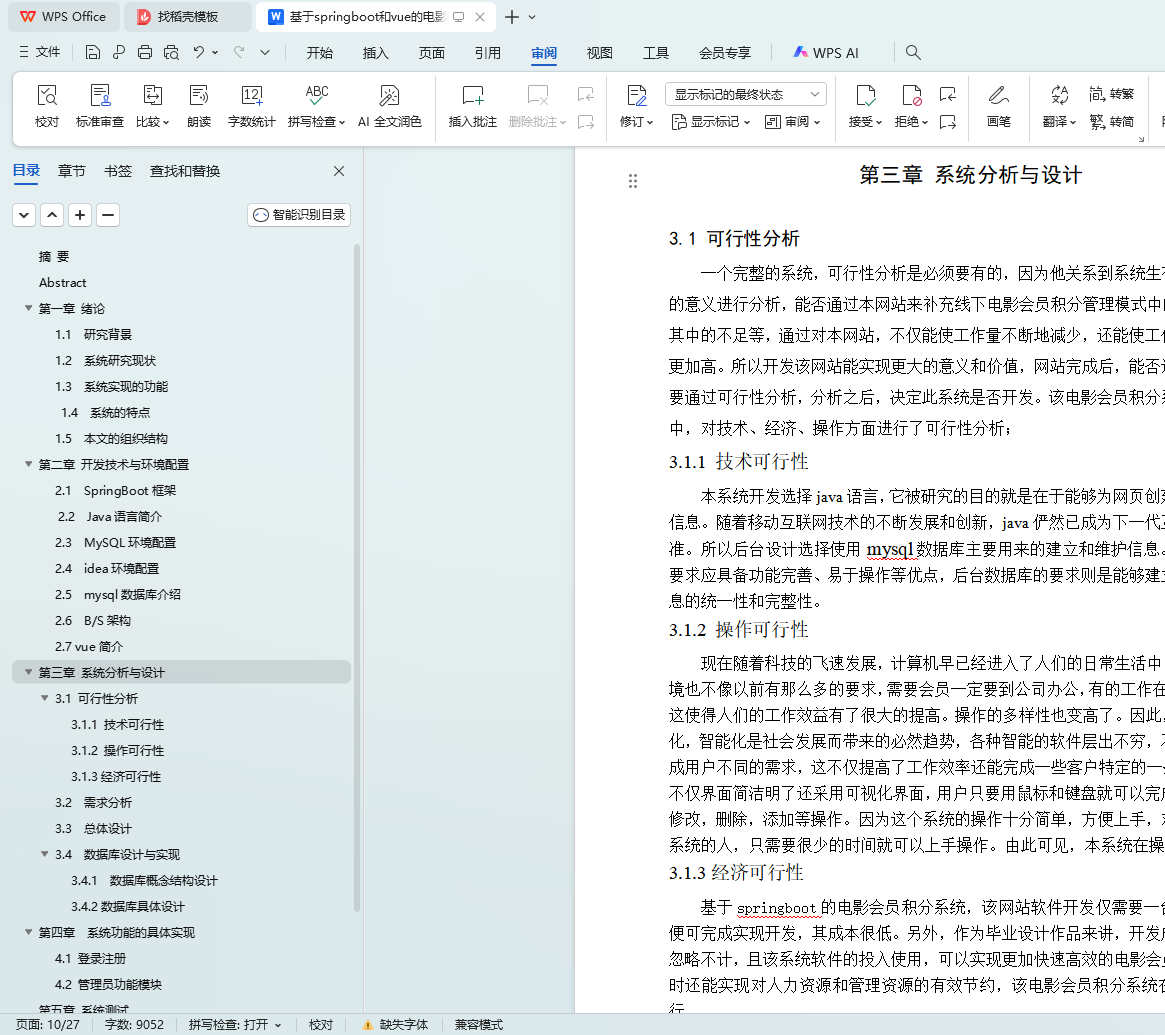Switch to the 引用 ribbon tab
1165x1035 pixels.
point(487,53)
